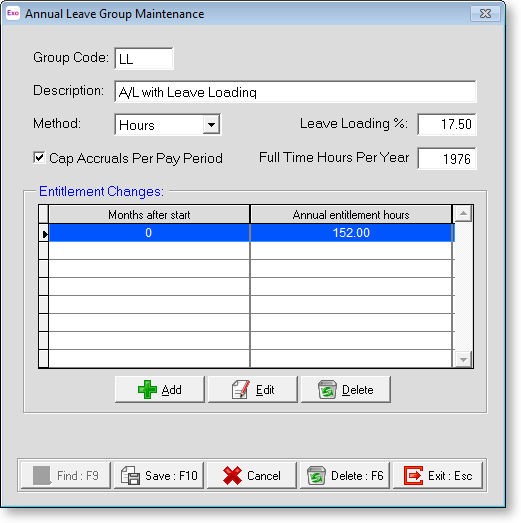
Task: Click the entitlement list scroll down arrow
Action: 463,359
